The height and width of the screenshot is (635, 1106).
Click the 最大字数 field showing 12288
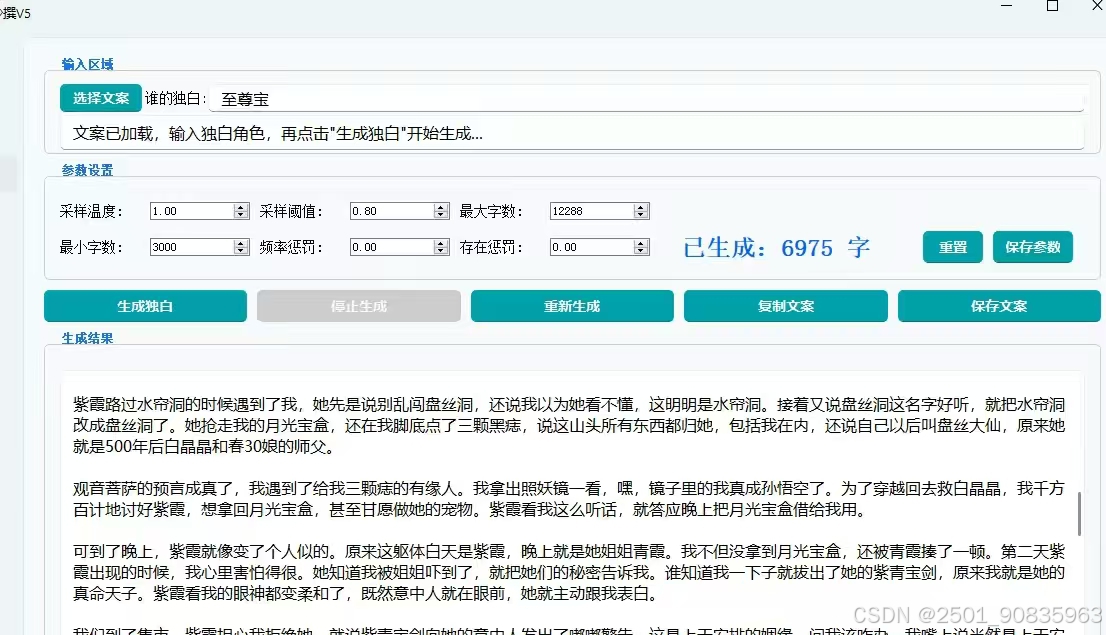[592, 211]
